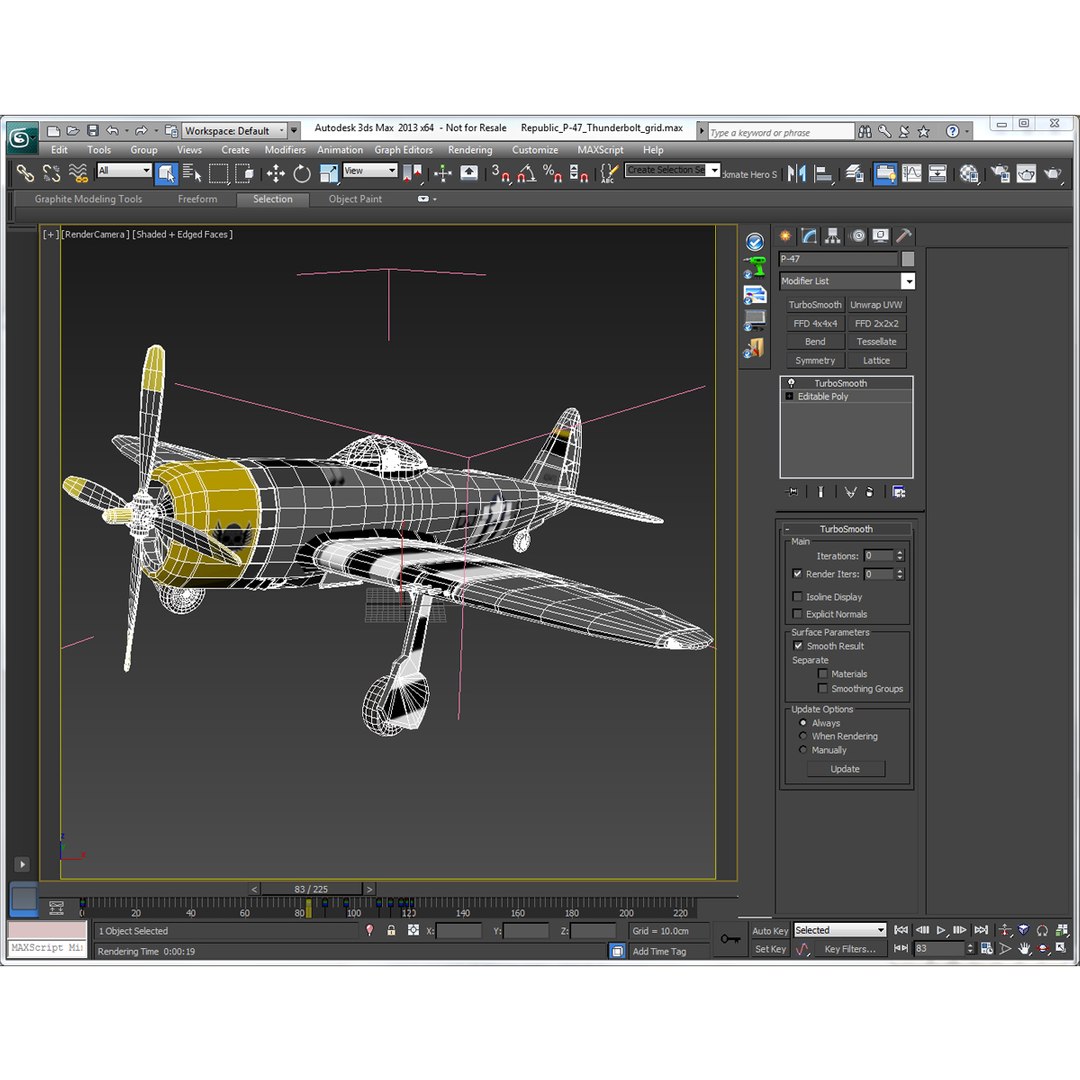This screenshot has height=1080, width=1080.
Task: Open the Curve Editor icon
Action: click(x=911, y=174)
